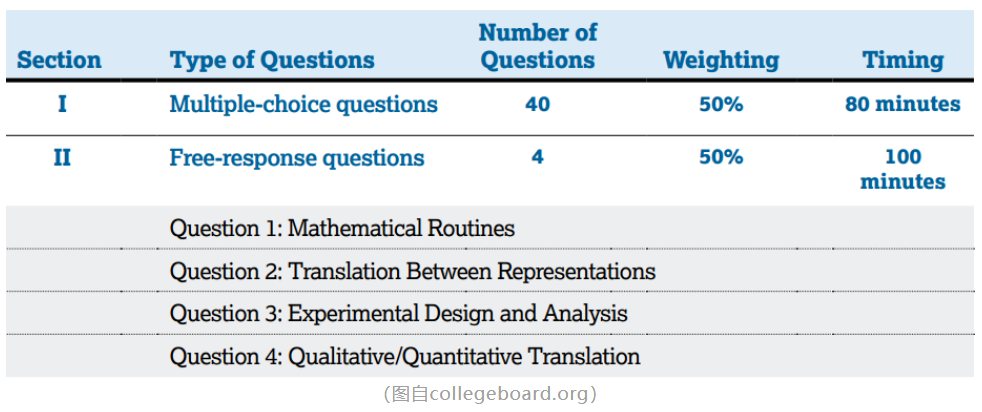982x412 pixels.
Task: Select the number 4 questions cell
Action: pyautogui.click(x=537, y=158)
